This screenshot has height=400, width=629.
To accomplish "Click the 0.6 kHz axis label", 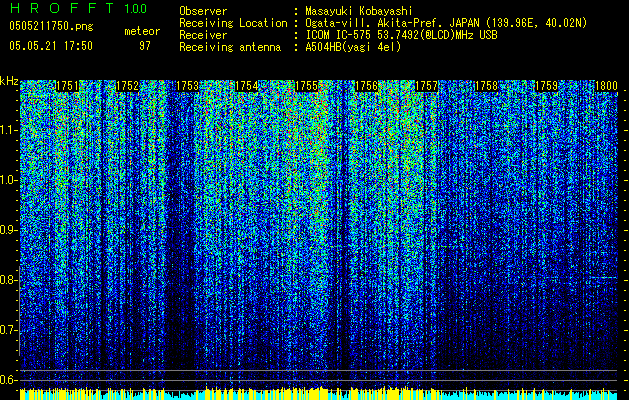I will (x=9, y=380).
